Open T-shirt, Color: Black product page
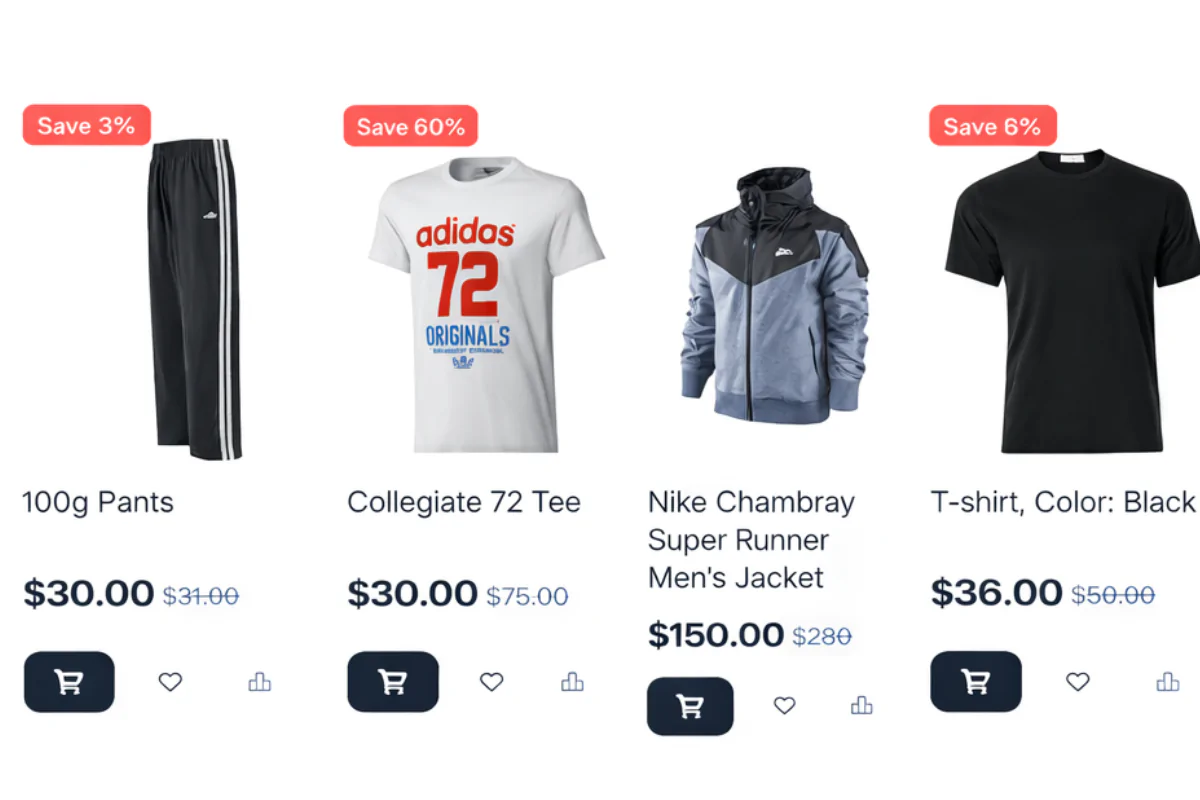1200x800 pixels. point(1063,502)
